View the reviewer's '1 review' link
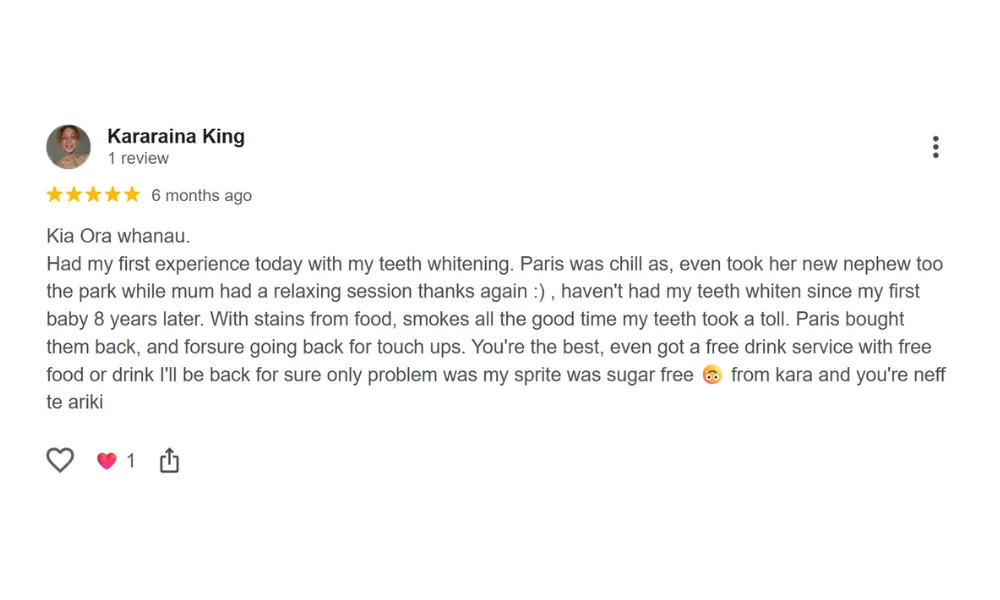Screen dimensions: 1000x600 (x=138, y=159)
